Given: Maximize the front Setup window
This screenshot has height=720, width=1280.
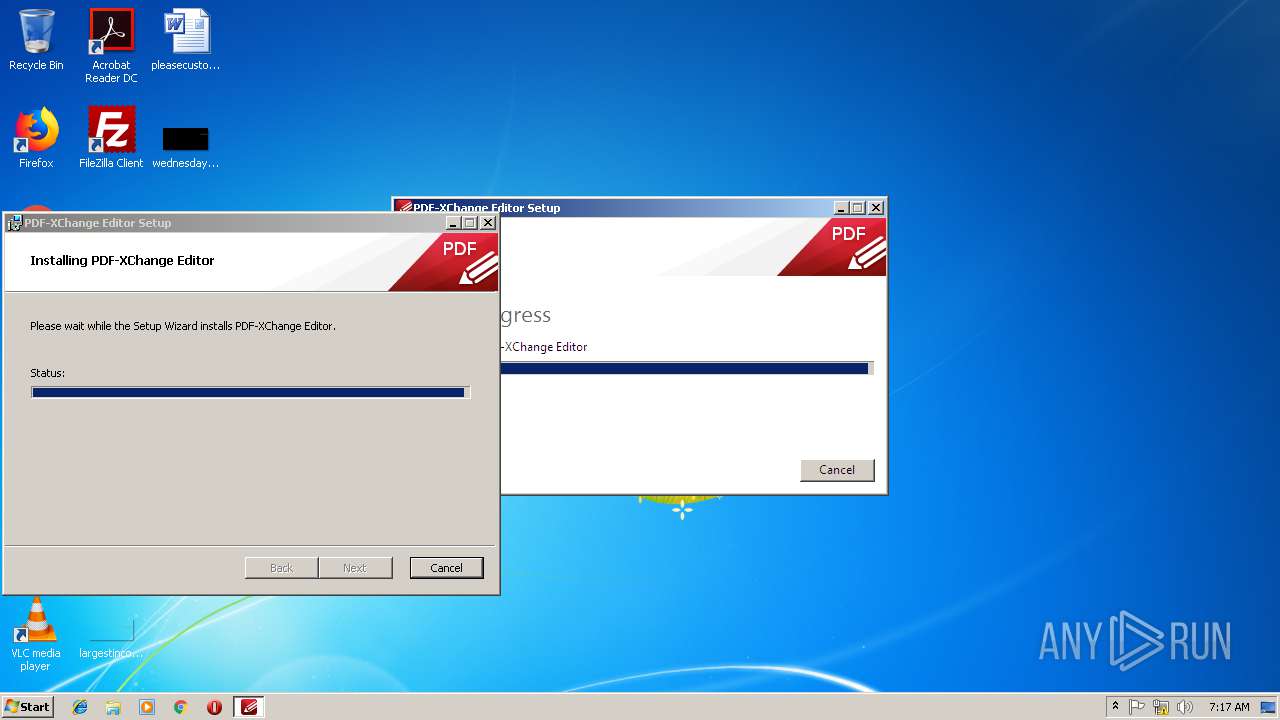Looking at the screenshot, I should coord(470,223).
